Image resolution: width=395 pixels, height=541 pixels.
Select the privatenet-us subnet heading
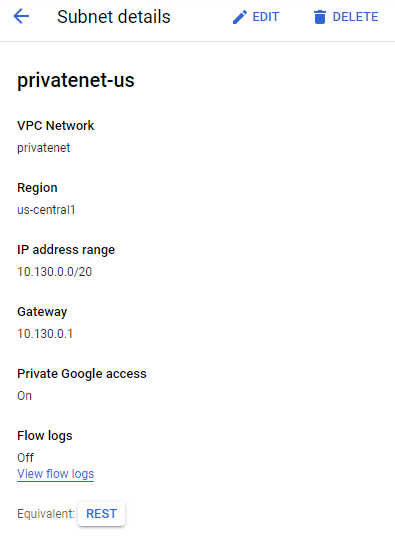76,80
